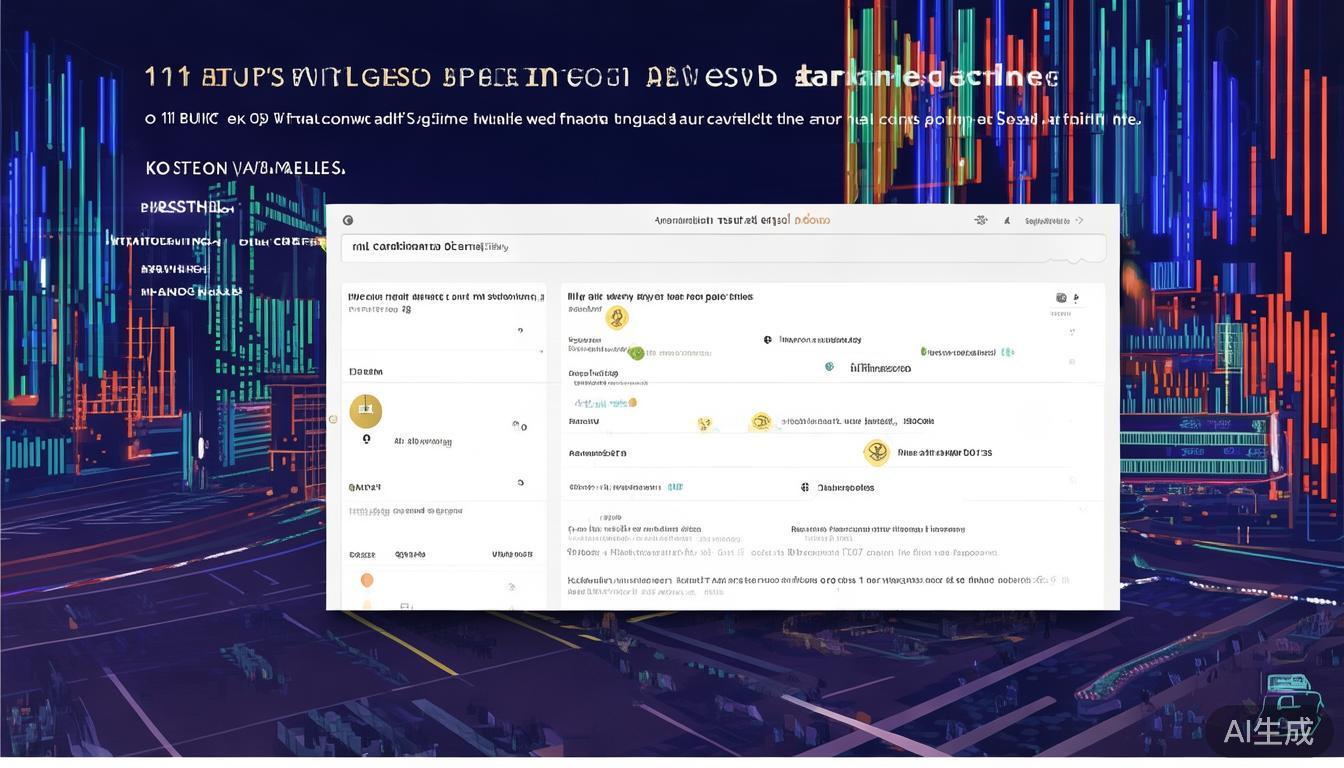
Task: Click the gray round button in window's top-left corner
Action: tap(348, 220)
